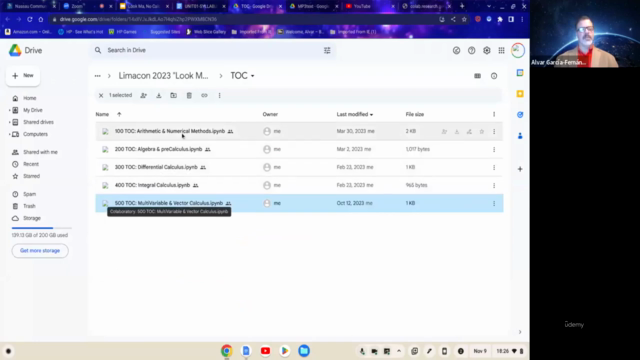
Task: Clear selection with the X icon
Action: pos(101,96)
